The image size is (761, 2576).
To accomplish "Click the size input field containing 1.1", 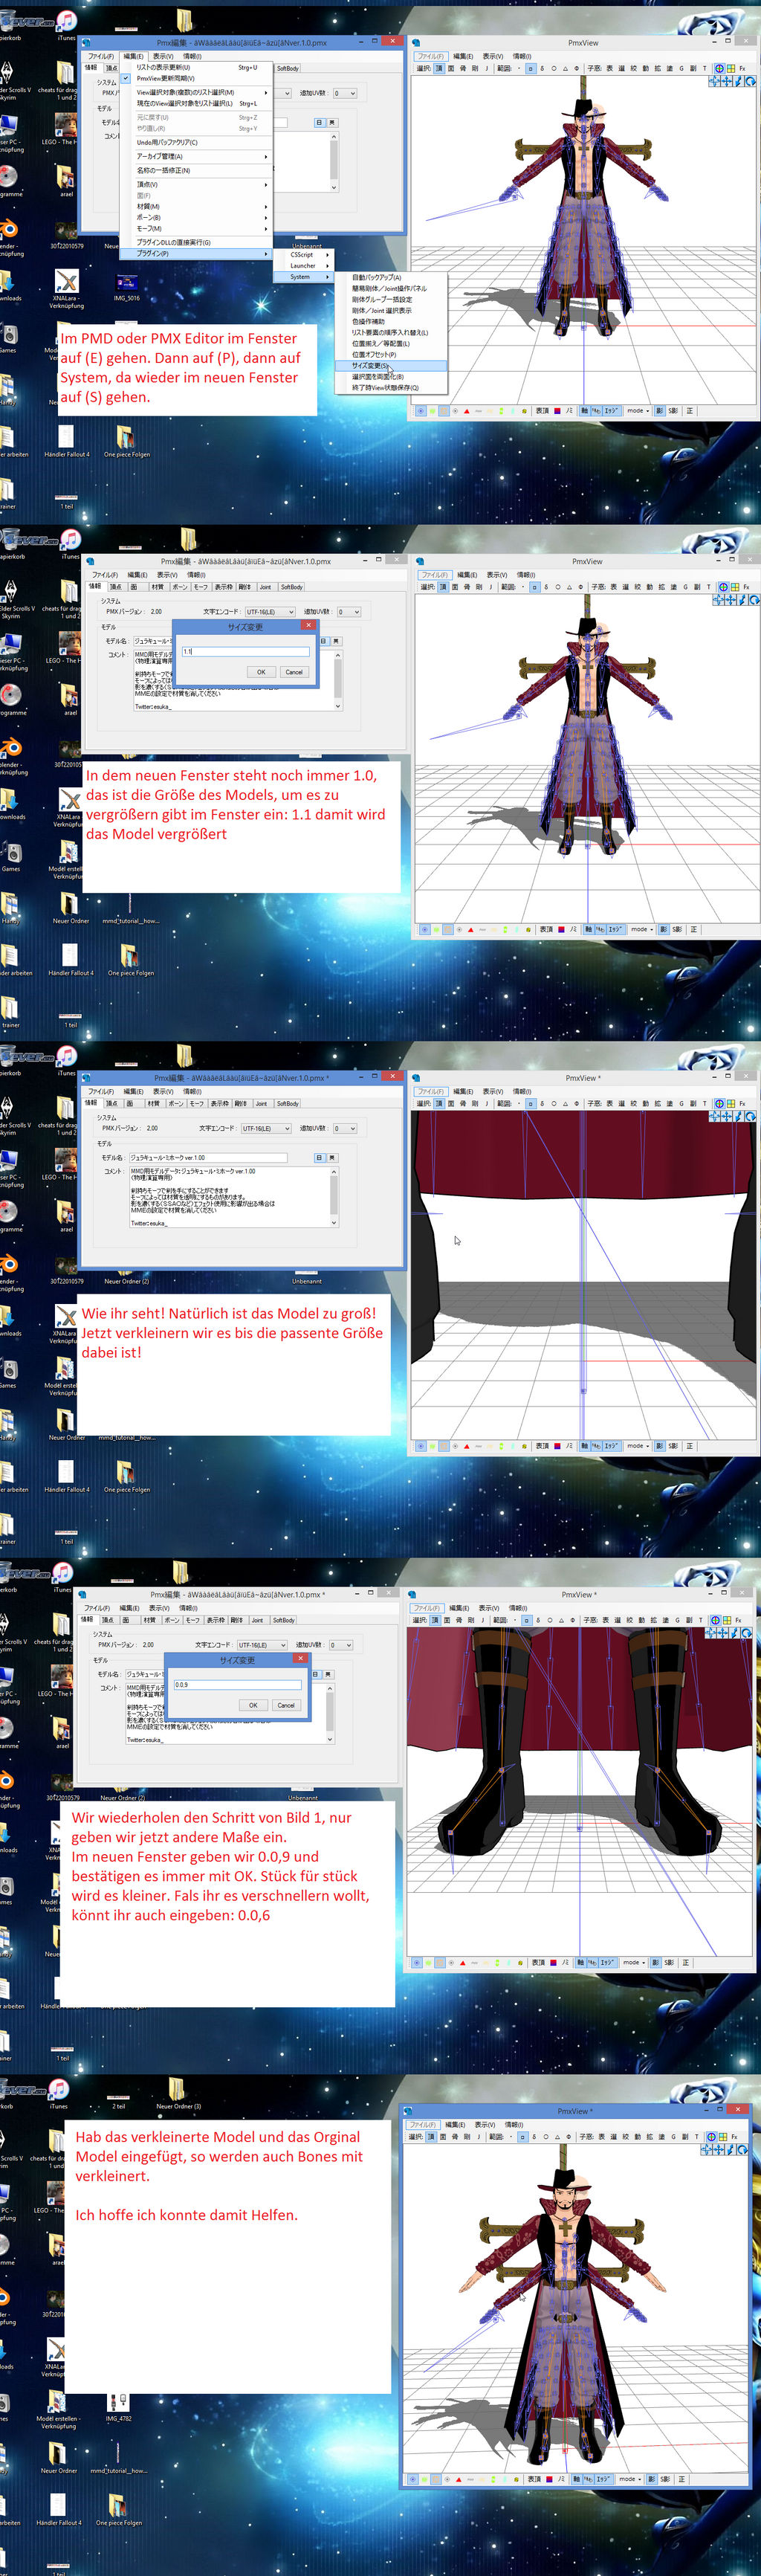I will (x=245, y=651).
